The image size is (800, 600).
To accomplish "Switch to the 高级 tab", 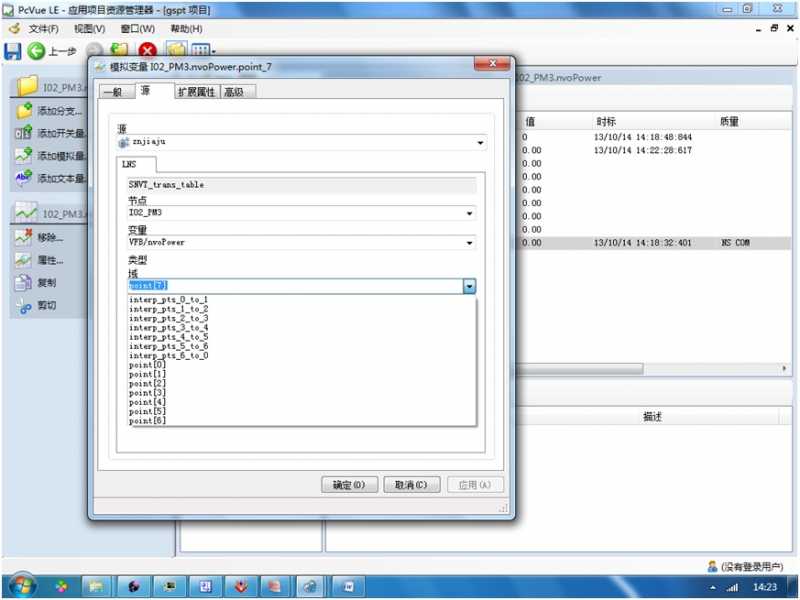I will pyautogui.click(x=234, y=92).
